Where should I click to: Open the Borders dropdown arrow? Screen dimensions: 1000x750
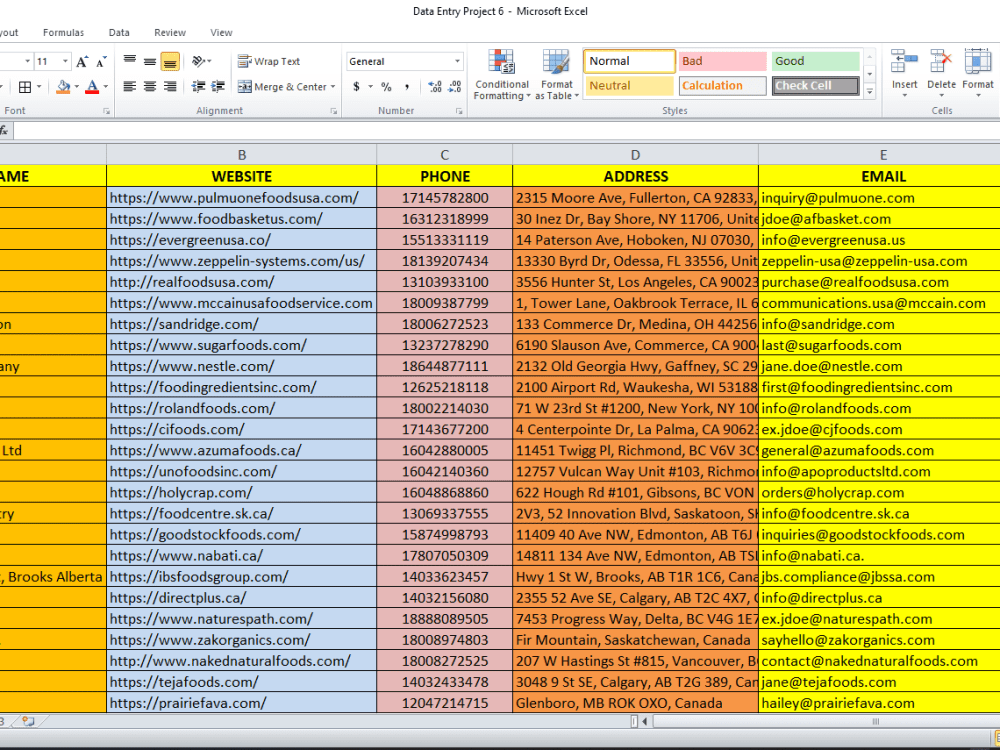[x=39, y=87]
